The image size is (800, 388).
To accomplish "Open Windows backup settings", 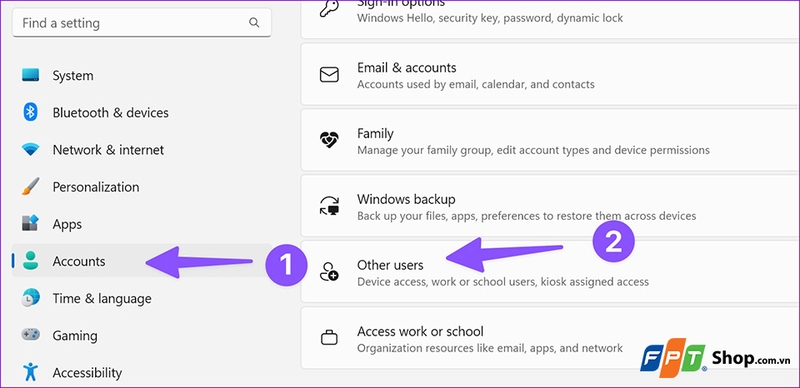I will [551, 206].
